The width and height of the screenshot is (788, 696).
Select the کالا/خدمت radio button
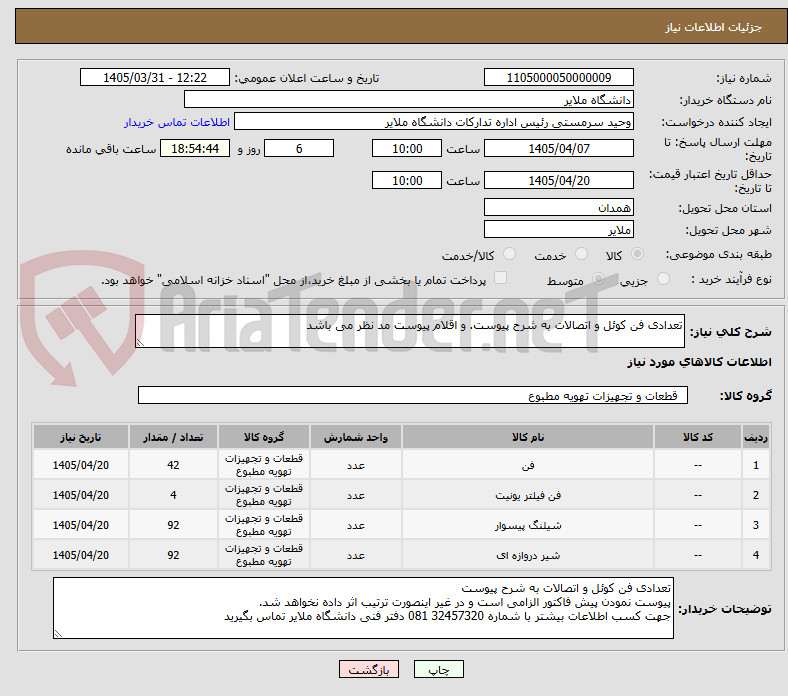510,254
